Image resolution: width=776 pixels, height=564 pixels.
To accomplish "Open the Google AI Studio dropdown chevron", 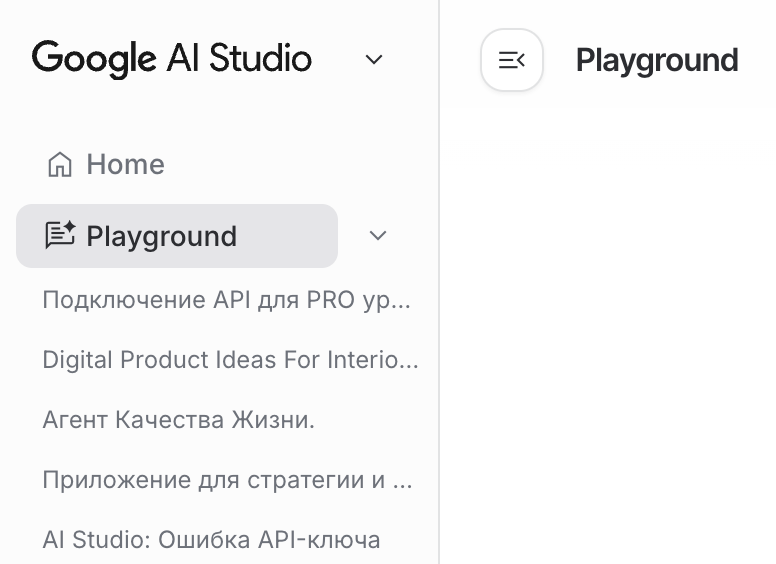I will (x=374, y=60).
